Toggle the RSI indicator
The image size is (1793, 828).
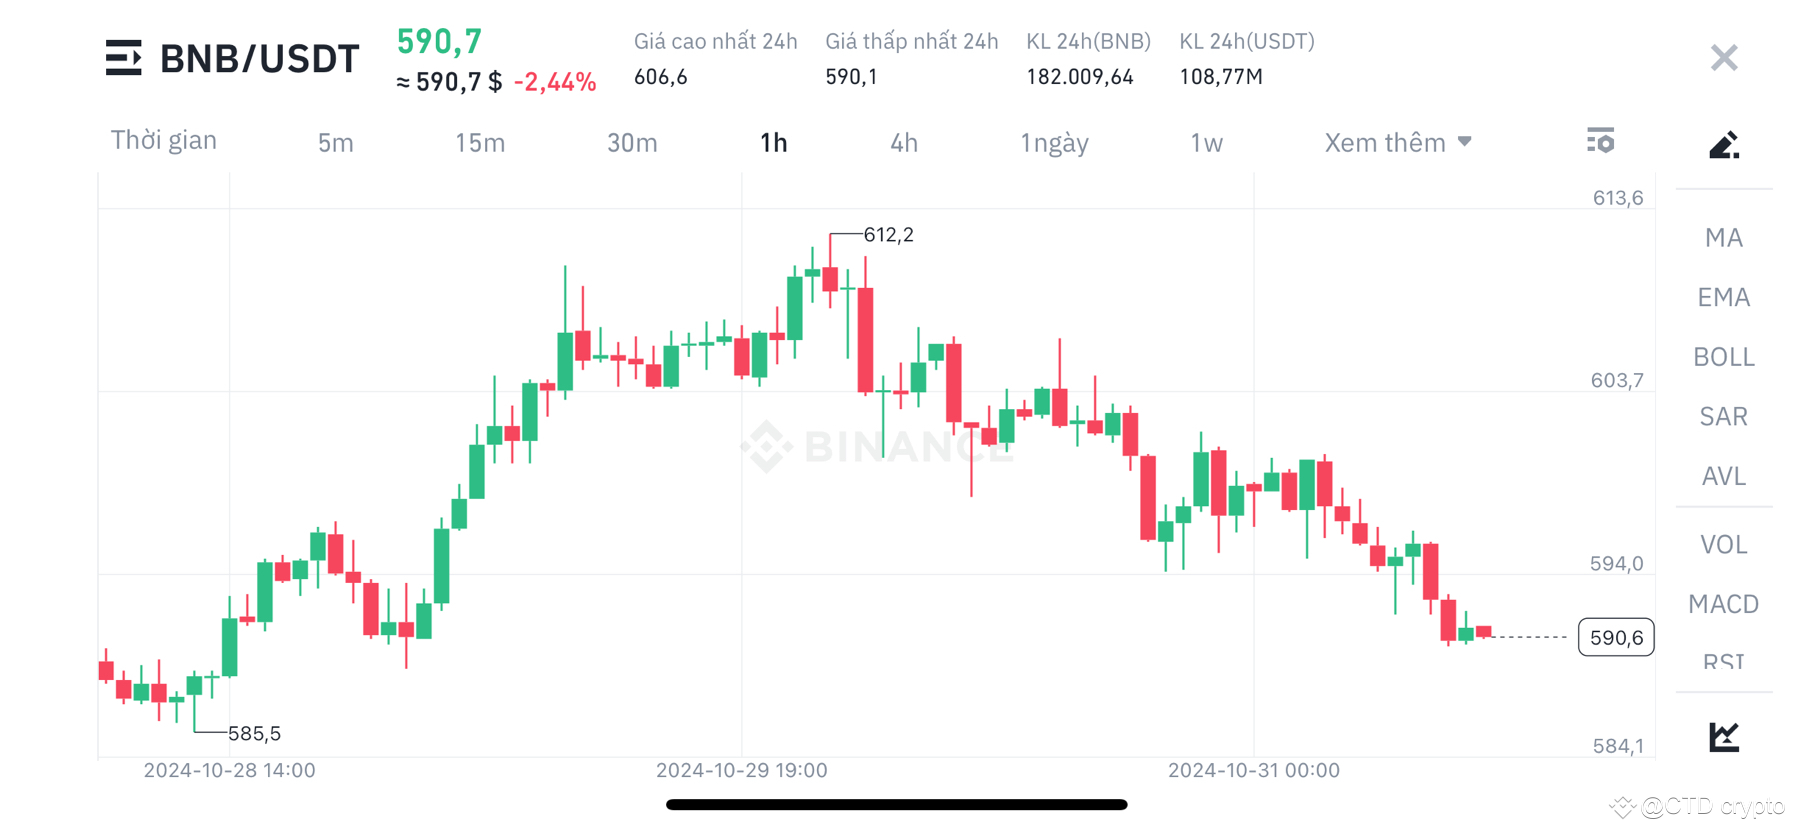pos(1723,661)
